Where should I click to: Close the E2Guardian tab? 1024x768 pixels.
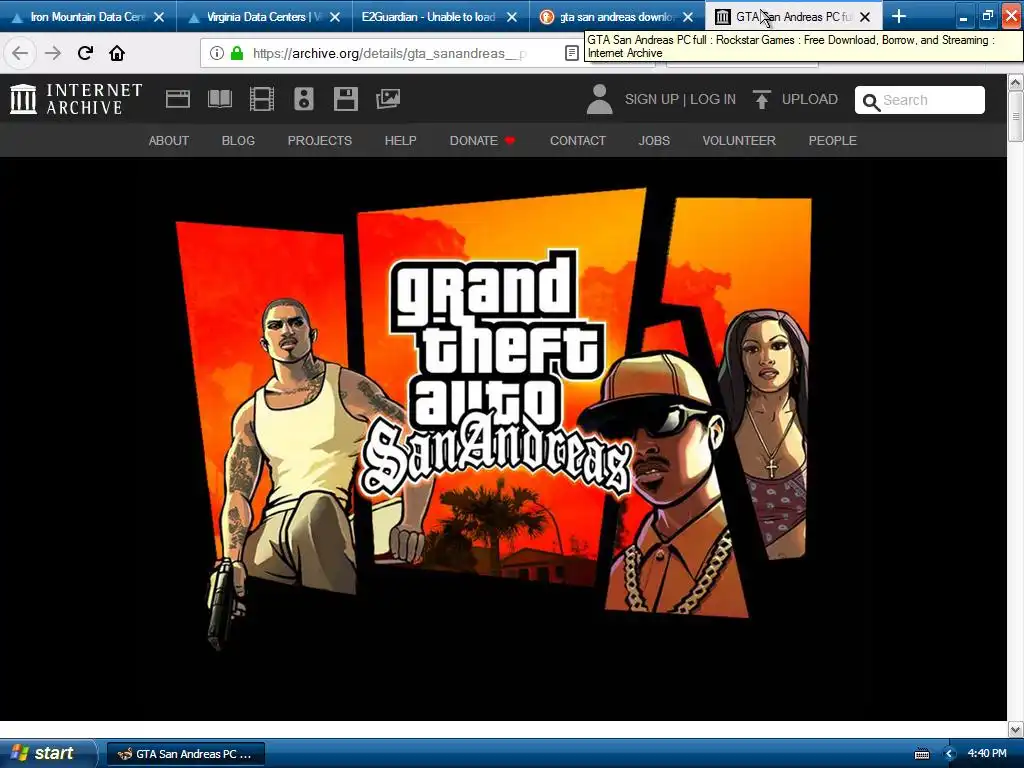pos(512,17)
